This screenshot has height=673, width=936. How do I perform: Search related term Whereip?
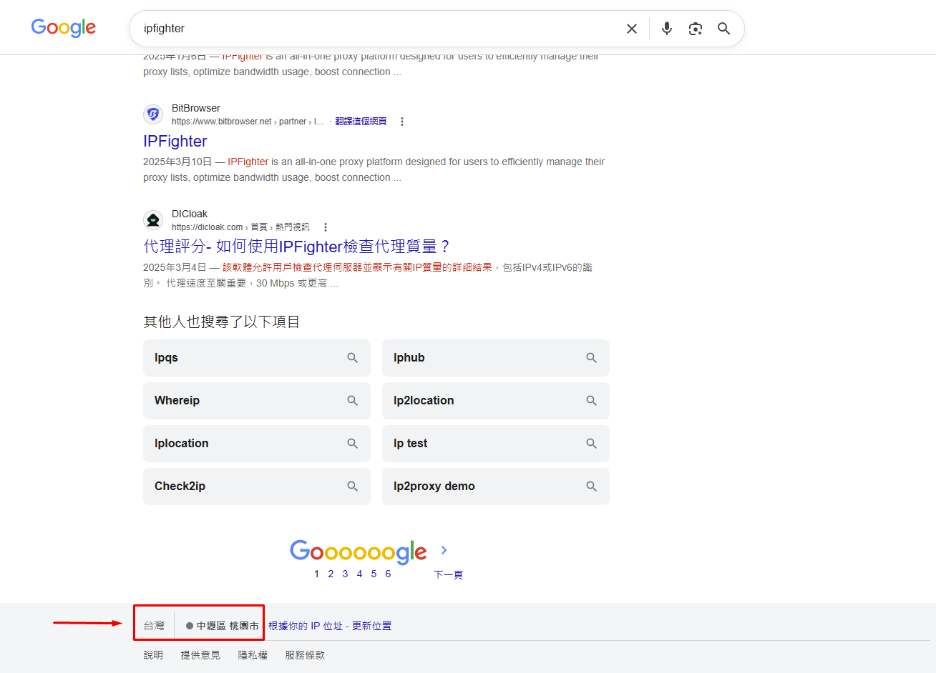(x=257, y=401)
